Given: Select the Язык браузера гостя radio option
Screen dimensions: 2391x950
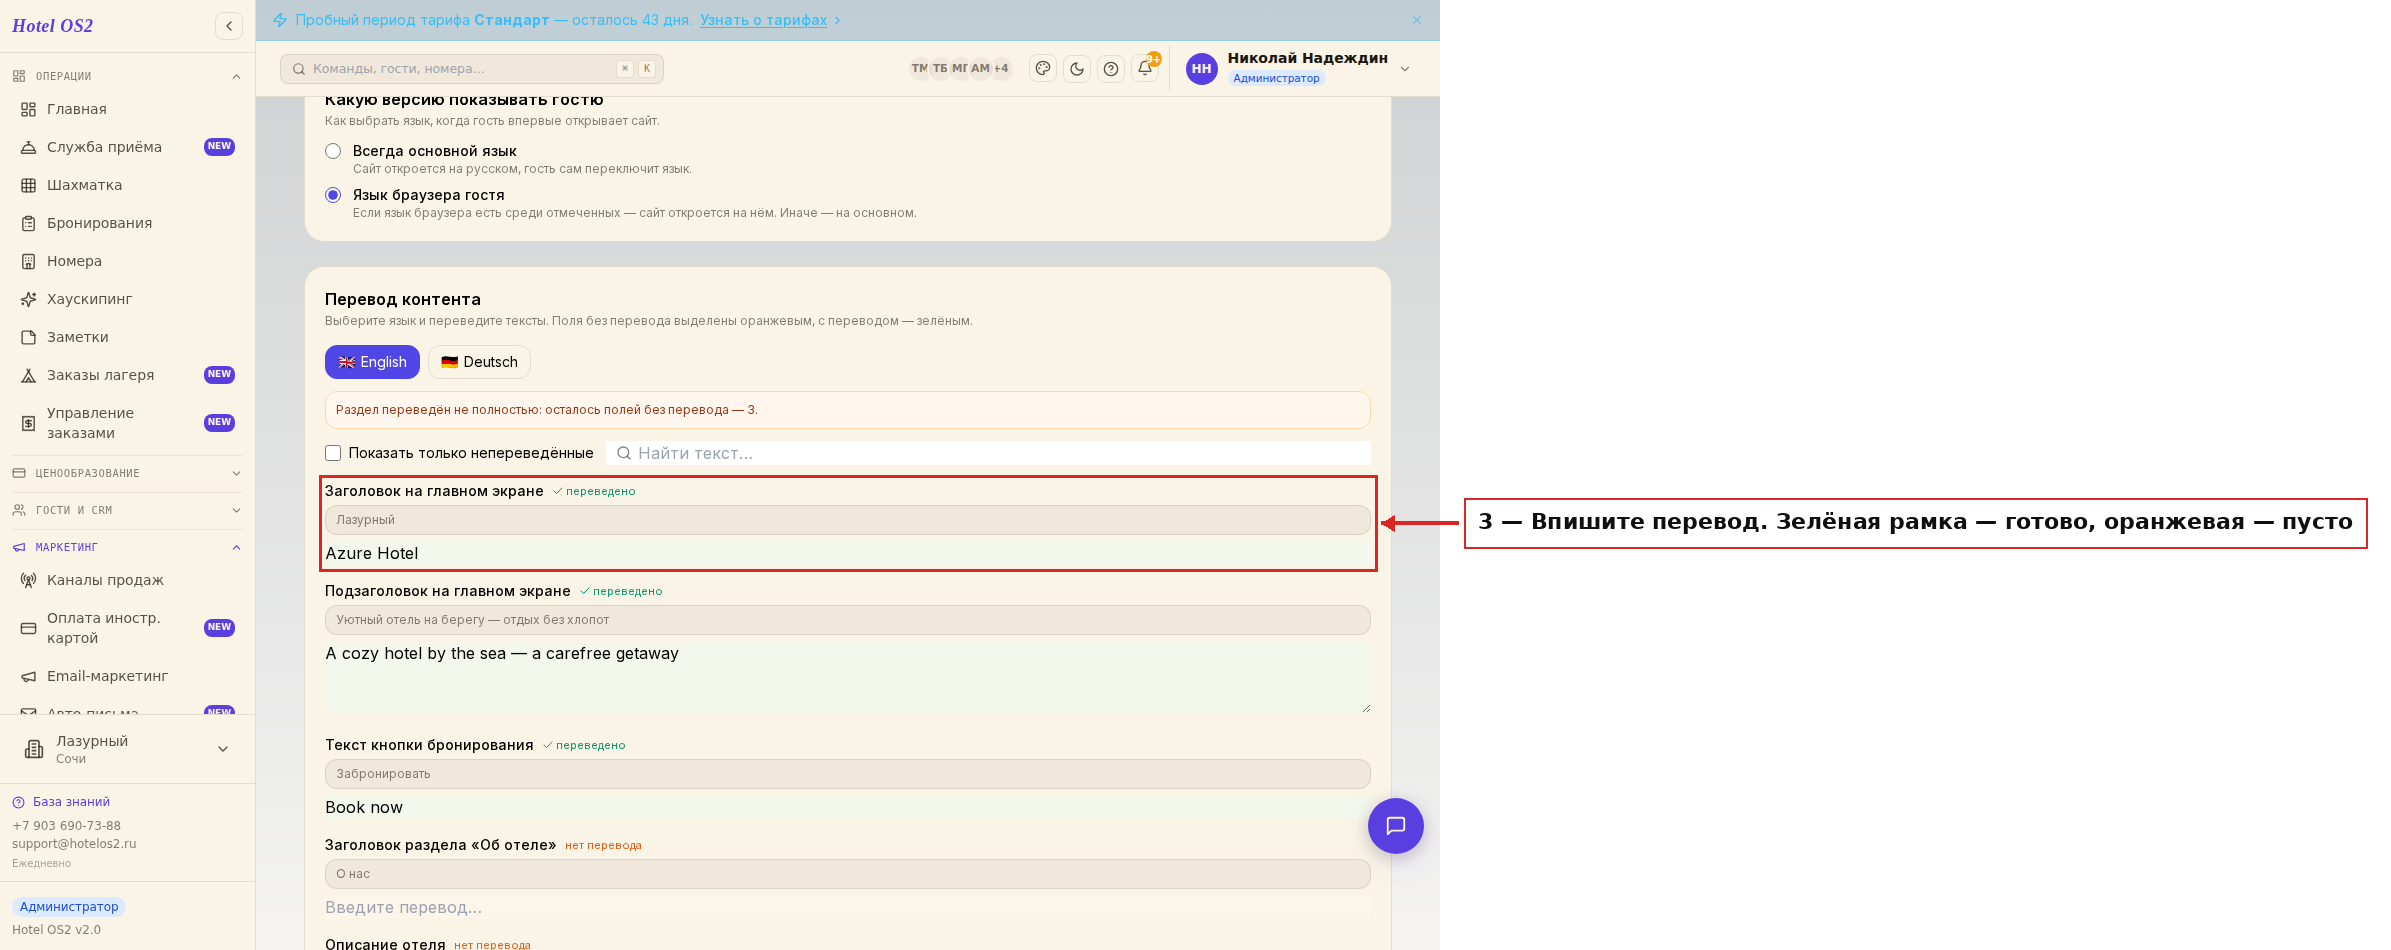Looking at the screenshot, I should pyautogui.click(x=333, y=195).
